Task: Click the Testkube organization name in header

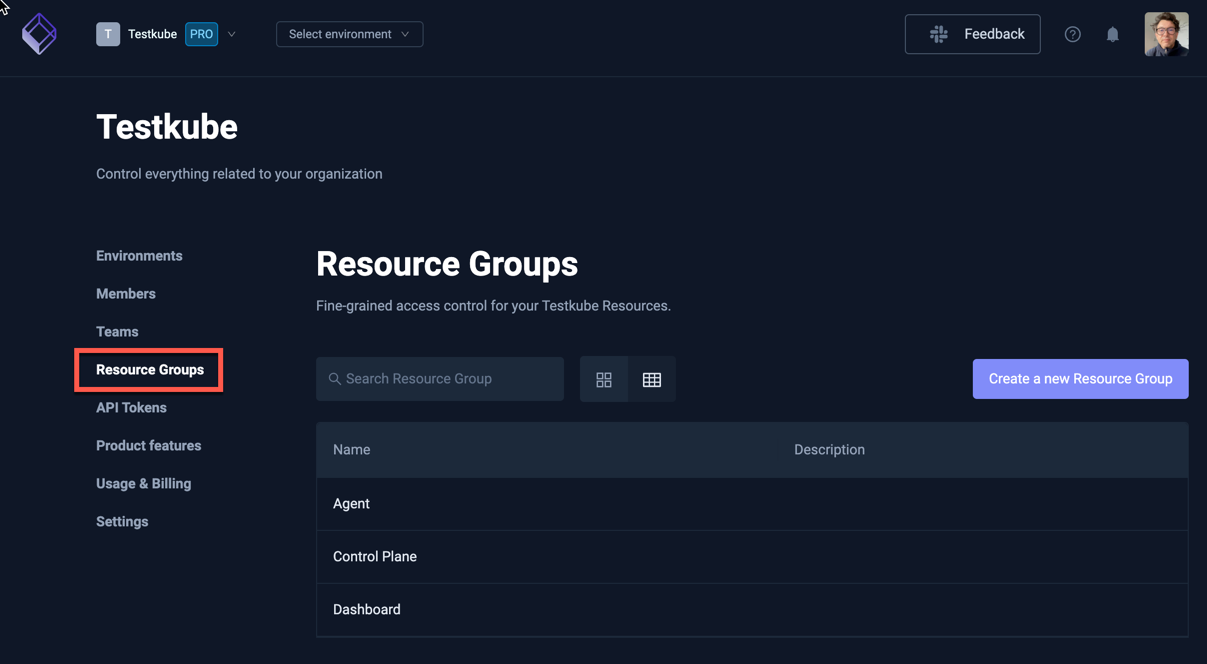Action: click(152, 34)
